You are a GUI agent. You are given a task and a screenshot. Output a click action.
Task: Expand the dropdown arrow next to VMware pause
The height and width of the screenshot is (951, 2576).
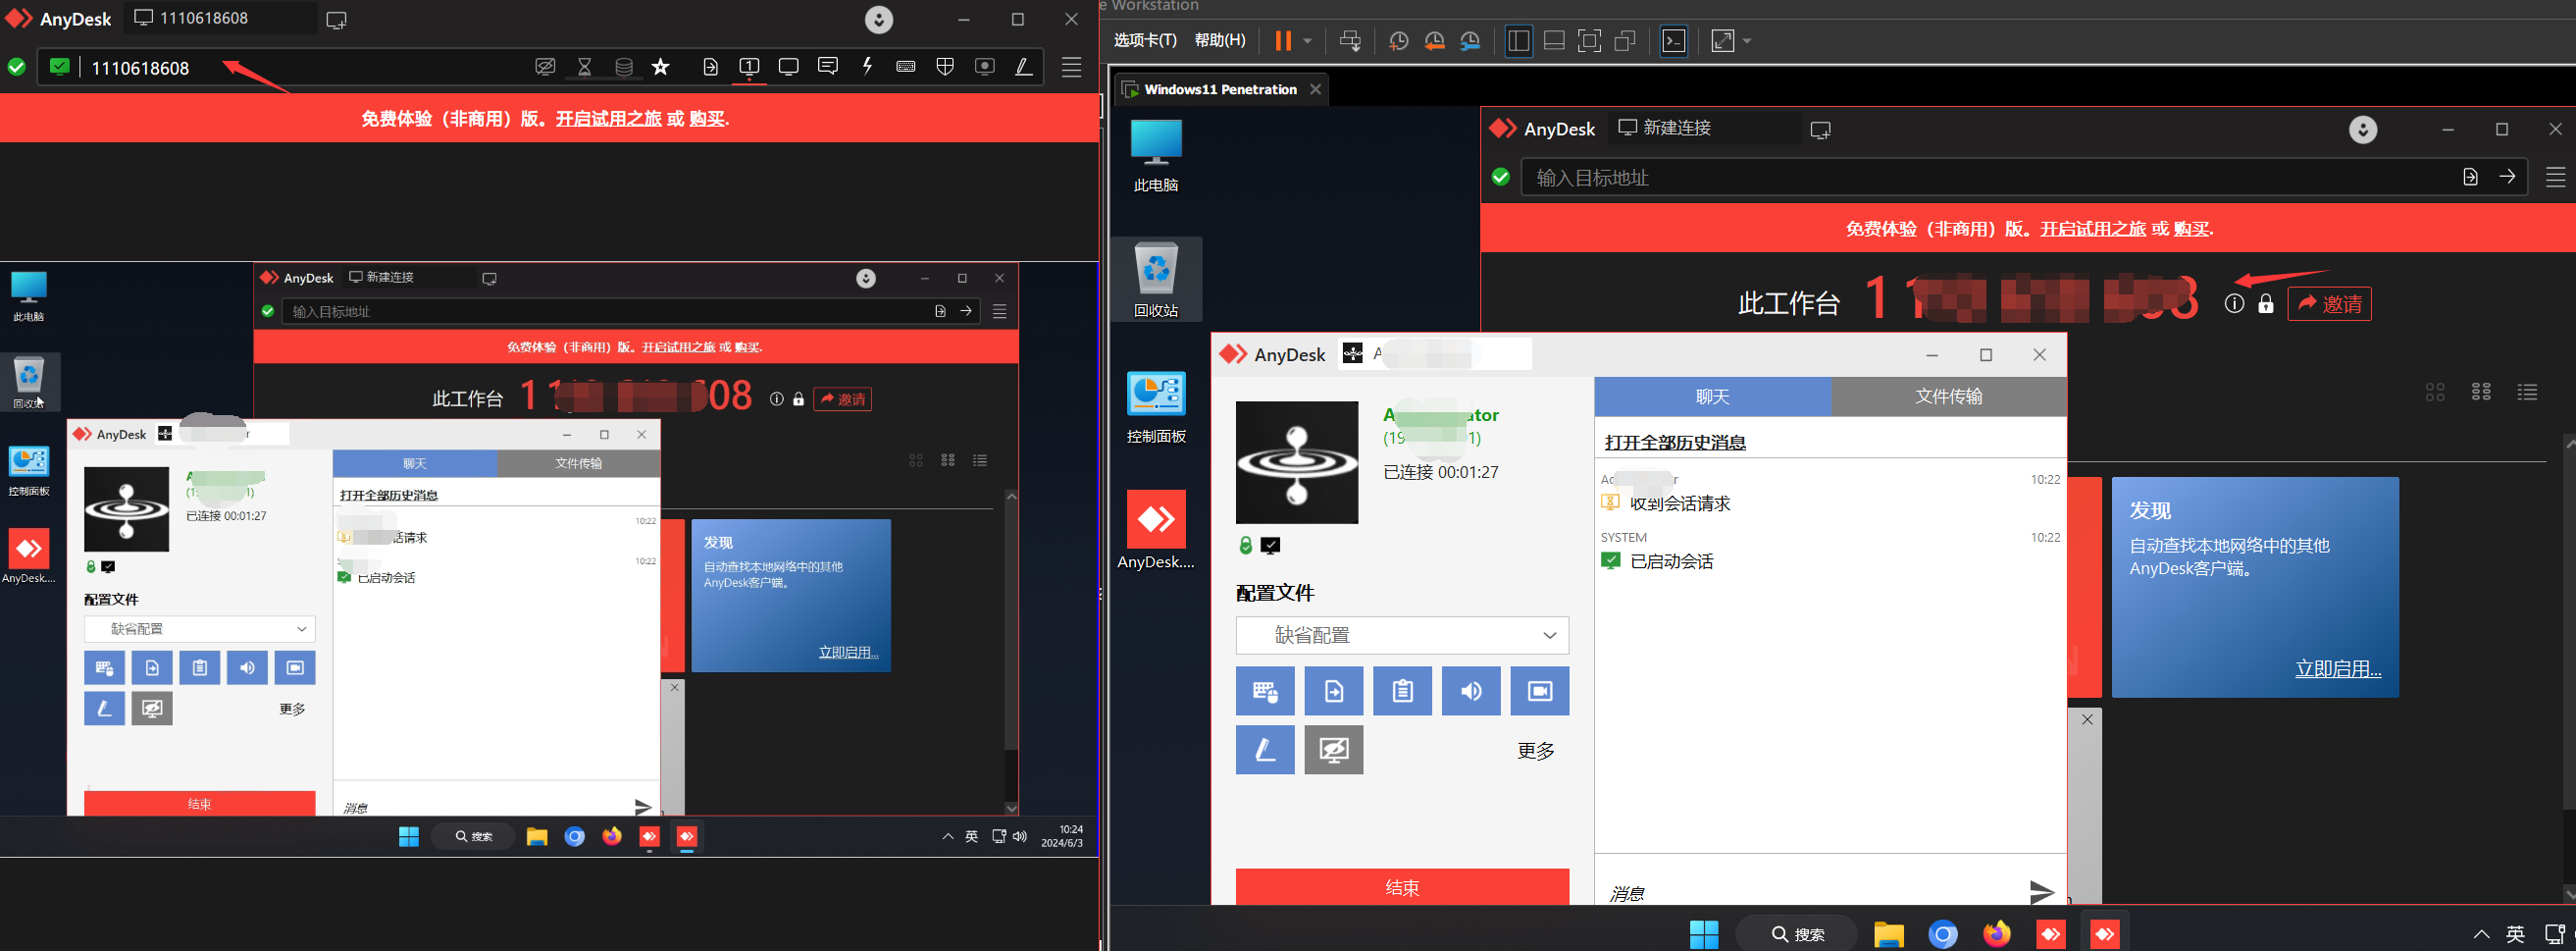(x=1307, y=41)
